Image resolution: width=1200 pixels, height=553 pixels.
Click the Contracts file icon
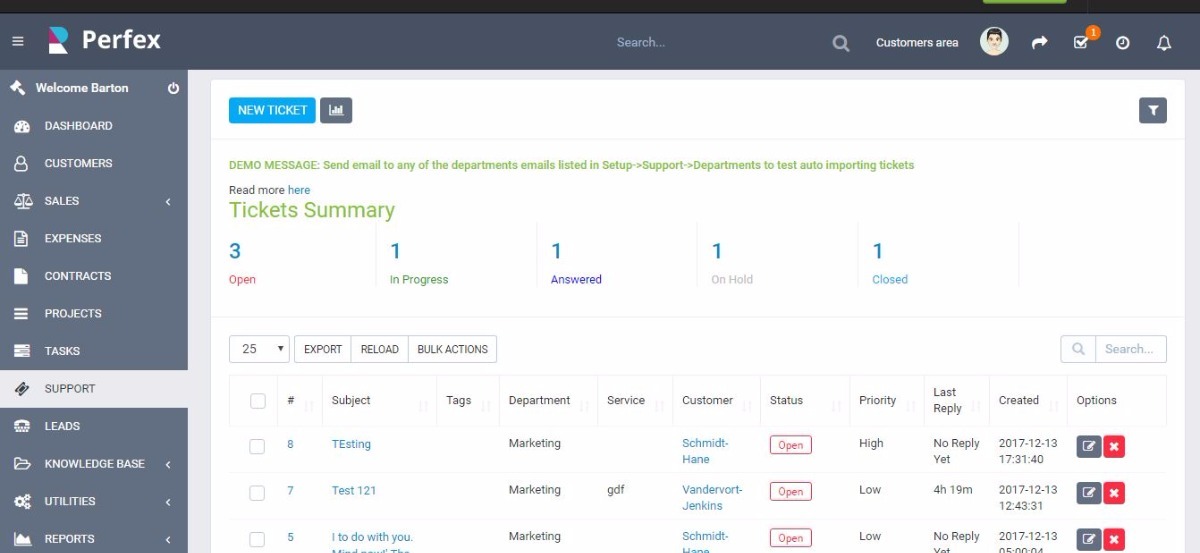(21, 276)
